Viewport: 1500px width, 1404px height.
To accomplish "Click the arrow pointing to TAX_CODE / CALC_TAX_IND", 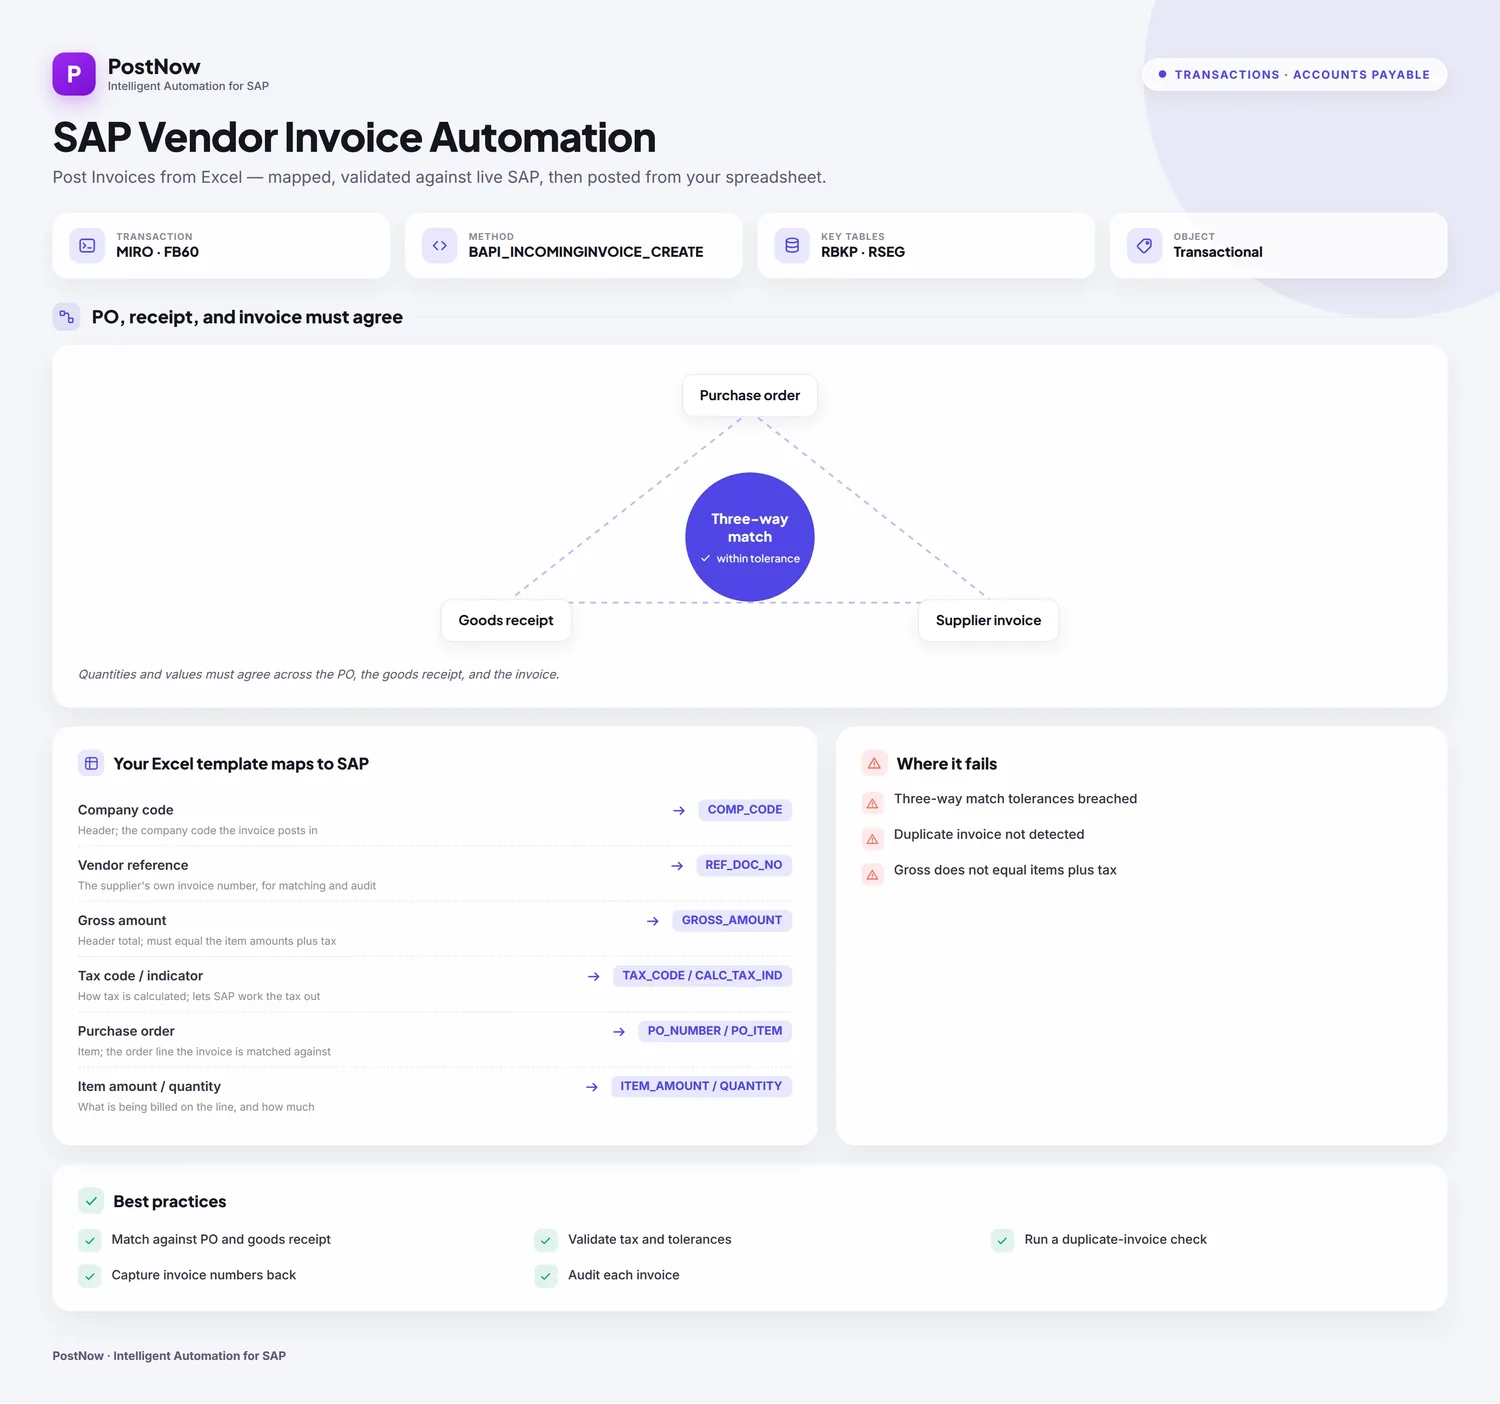I will (x=594, y=976).
